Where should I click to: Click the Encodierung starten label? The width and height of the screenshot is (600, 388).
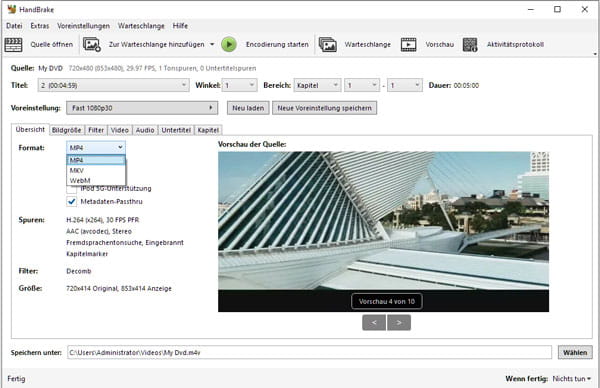click(277, 44)
